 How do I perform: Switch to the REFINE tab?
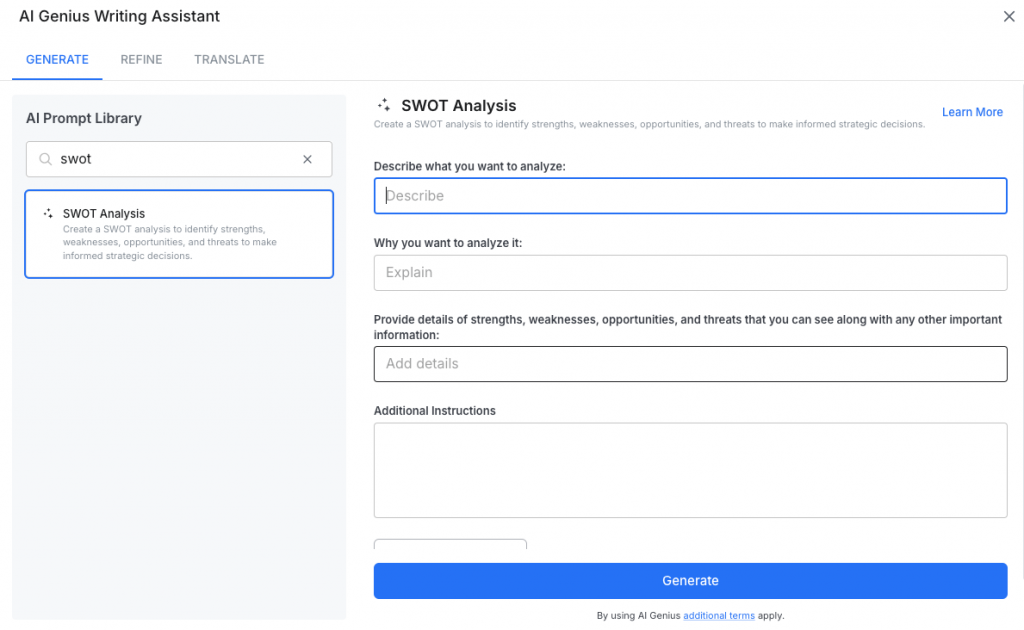141,59
